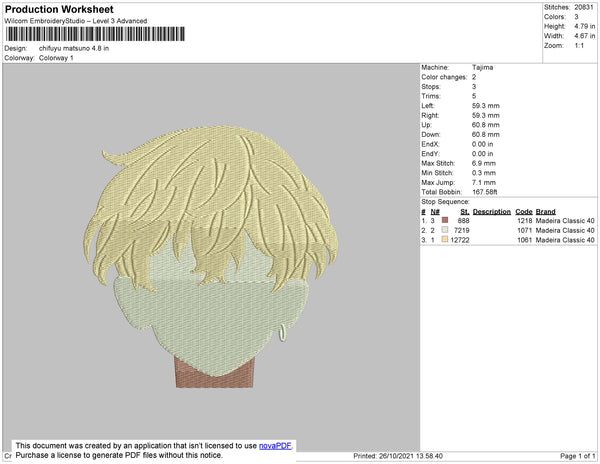
Task: Select the yellow thread swatch code 1061
Action: coord(445,239)
